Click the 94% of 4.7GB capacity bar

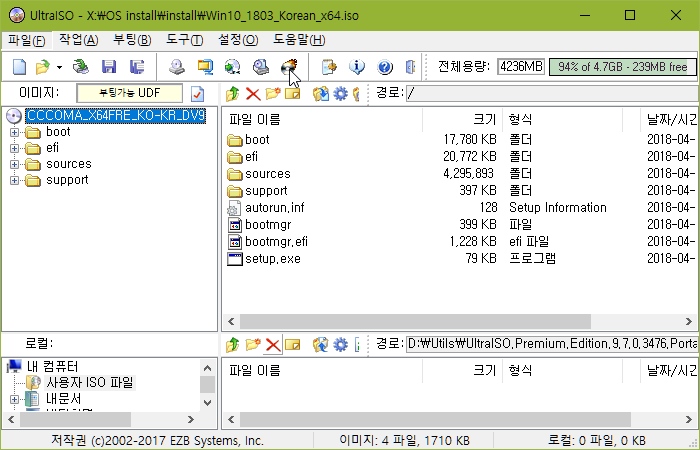click(x=622, y=67)
